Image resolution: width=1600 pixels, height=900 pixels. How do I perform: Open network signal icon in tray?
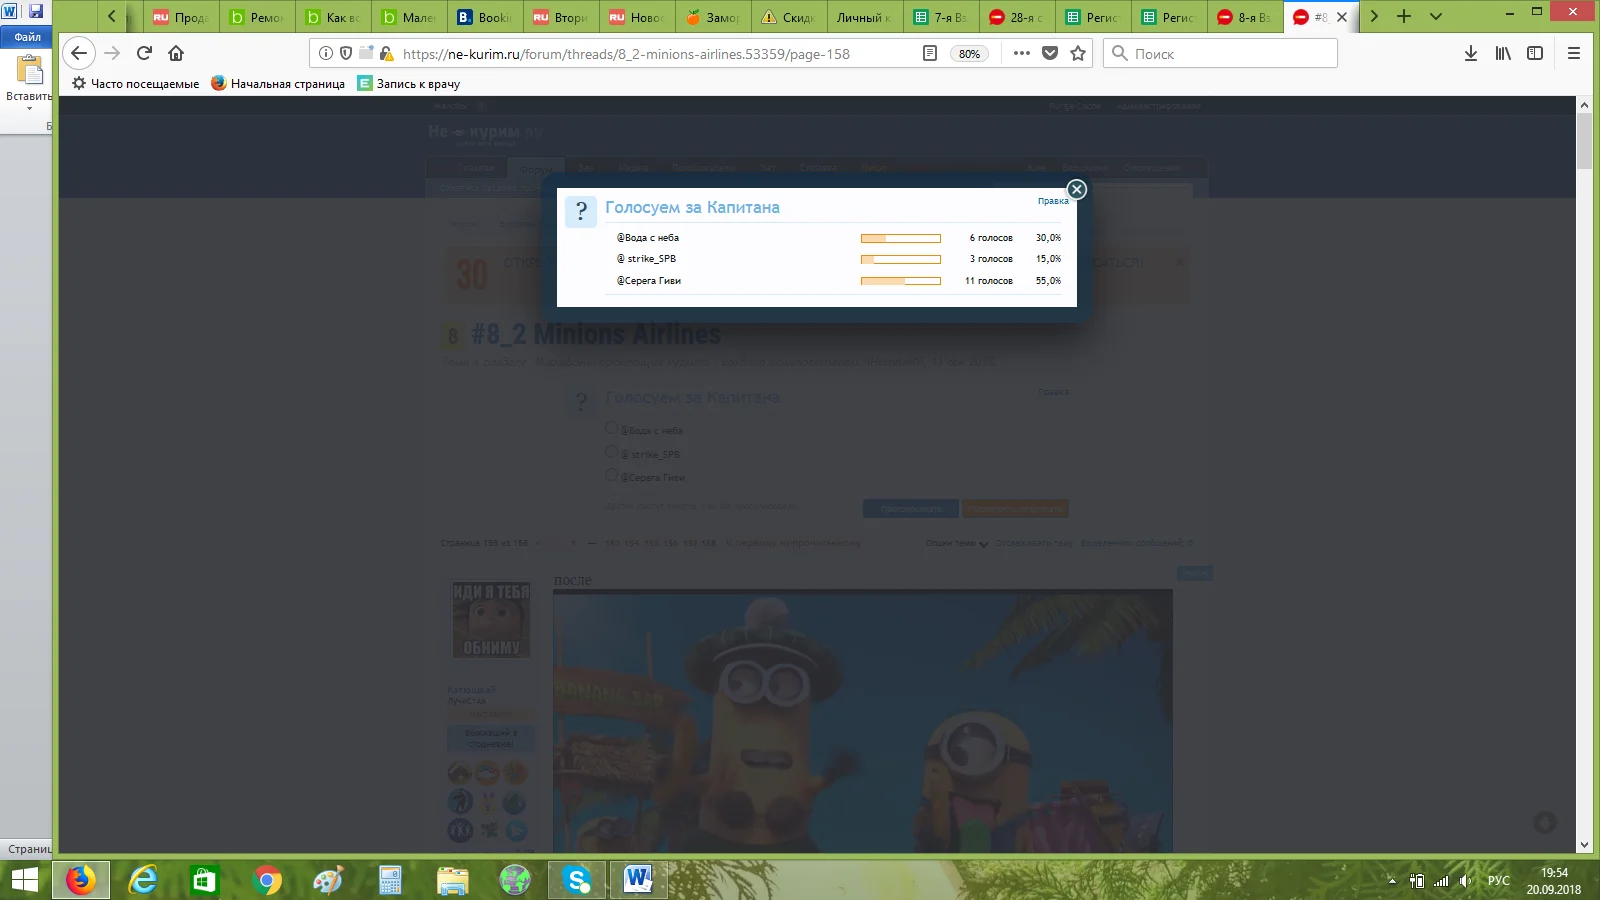(1441, 881)
